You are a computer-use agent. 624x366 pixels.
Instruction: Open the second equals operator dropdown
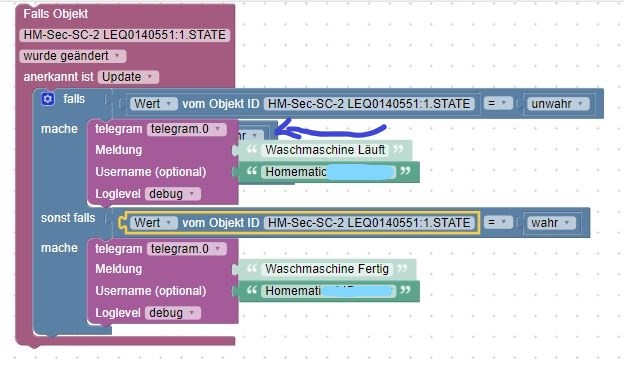coord(497,222)
